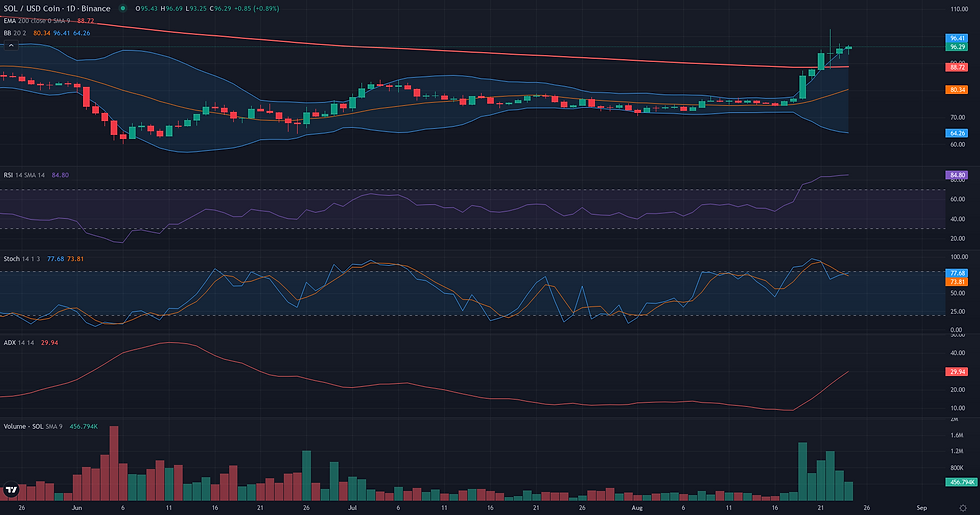The image size is (980, 515).
Task: Select the Stoch 14 1 3 legend
Action: coord(22,259)
